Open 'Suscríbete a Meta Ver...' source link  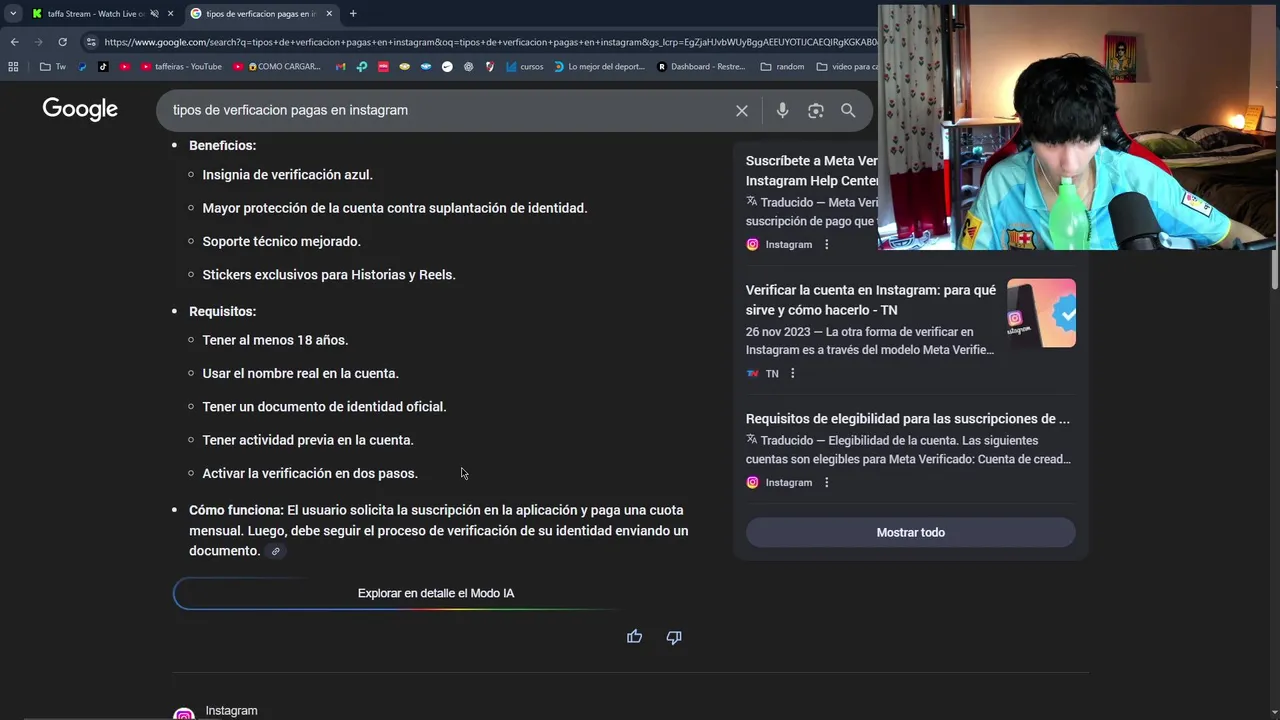point(811,170)
